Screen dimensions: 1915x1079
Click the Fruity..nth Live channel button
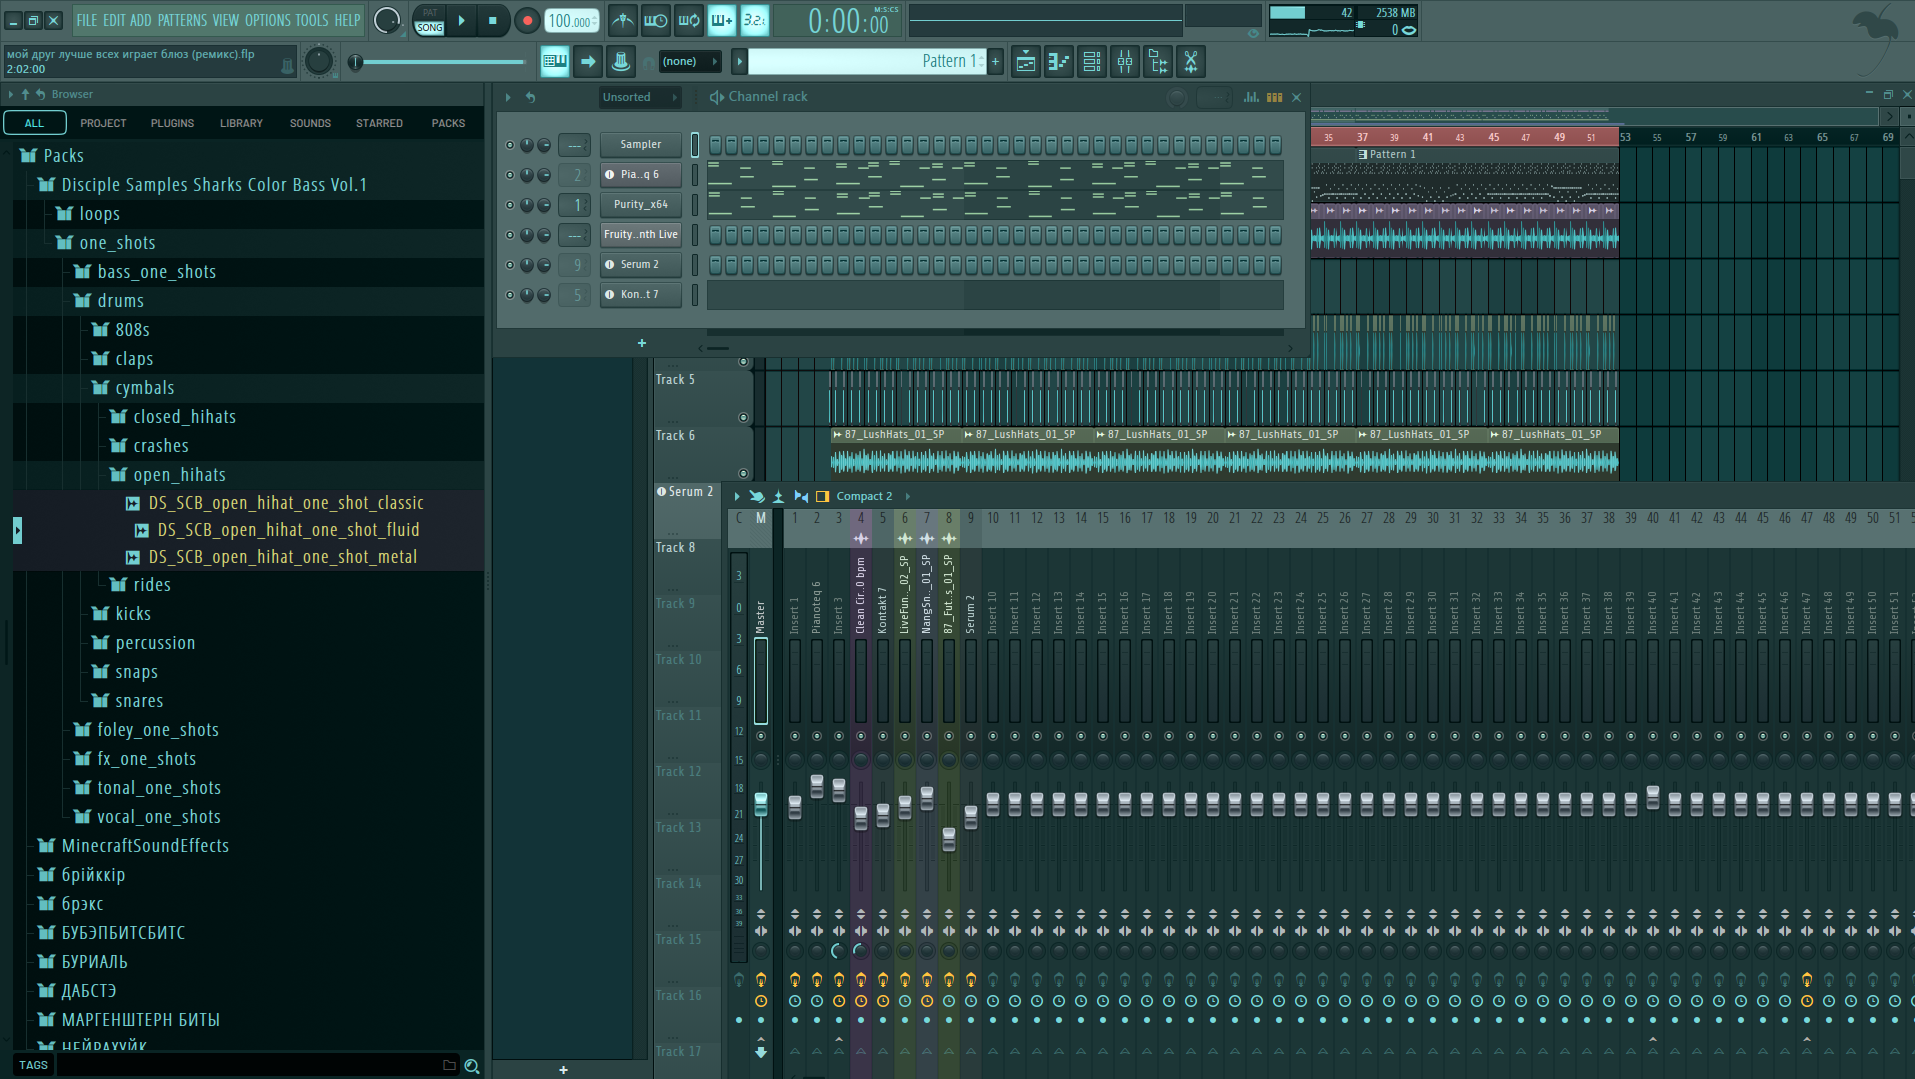pyautogui.click(x=641, y=235)
